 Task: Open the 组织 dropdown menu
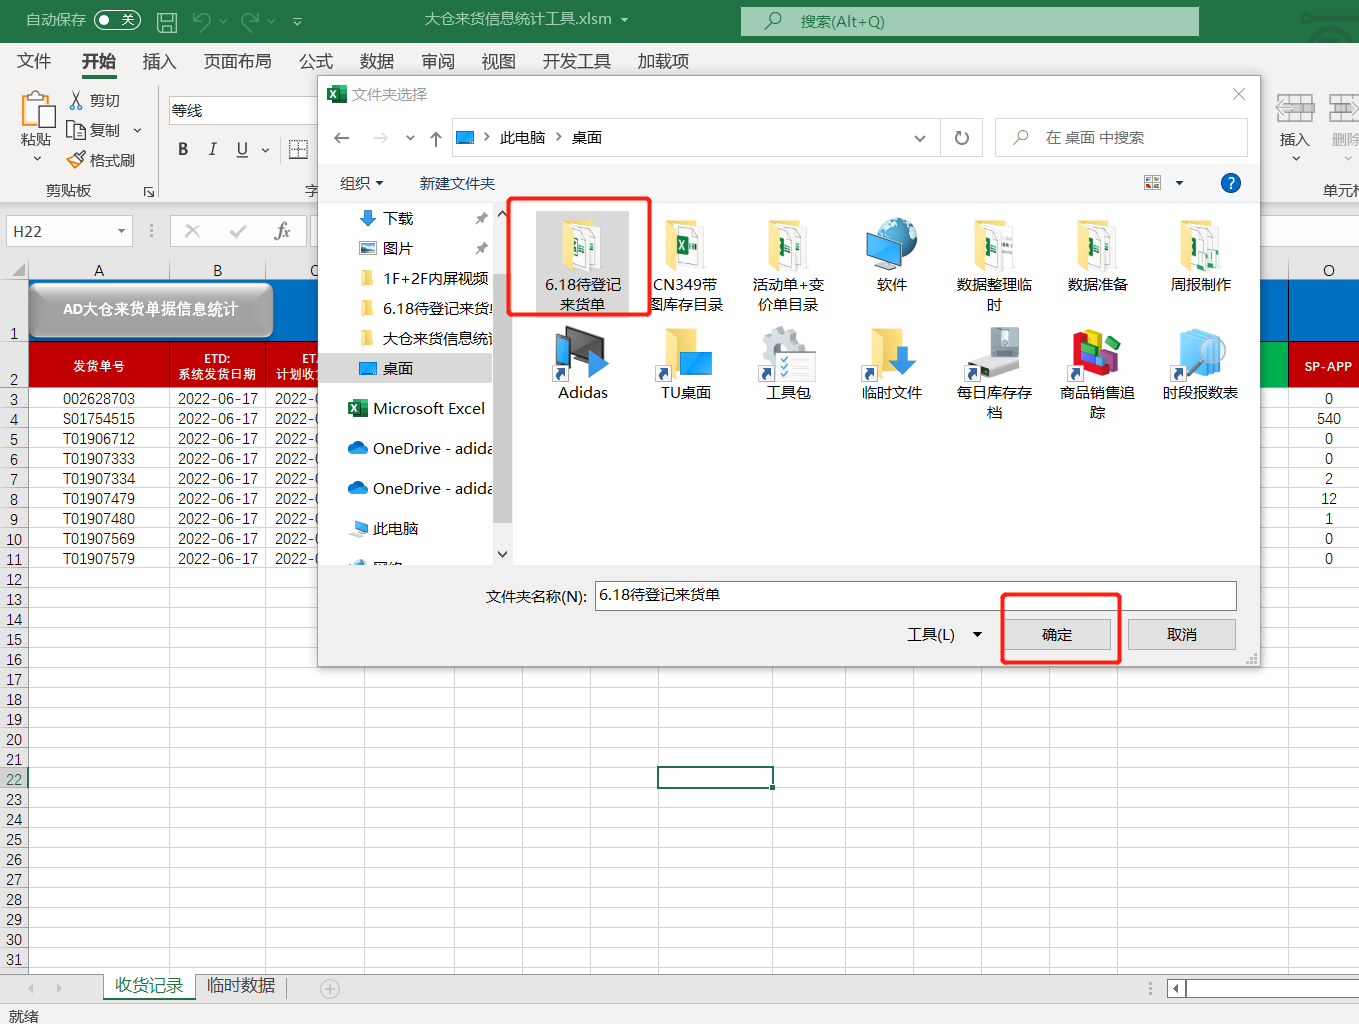click(x=361, y=183)
